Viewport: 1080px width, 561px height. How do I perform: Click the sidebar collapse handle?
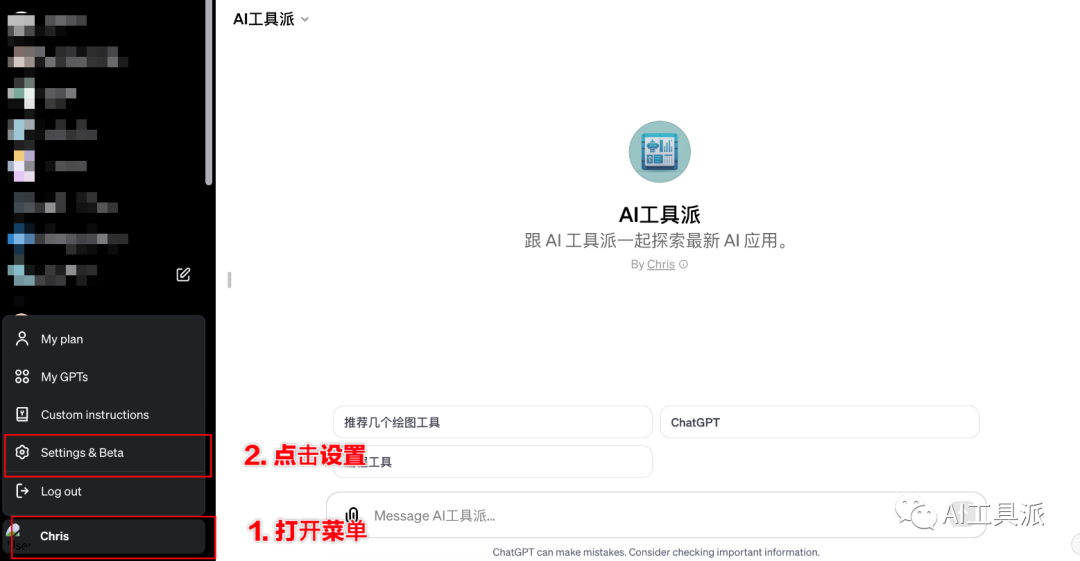pos(229,280)
